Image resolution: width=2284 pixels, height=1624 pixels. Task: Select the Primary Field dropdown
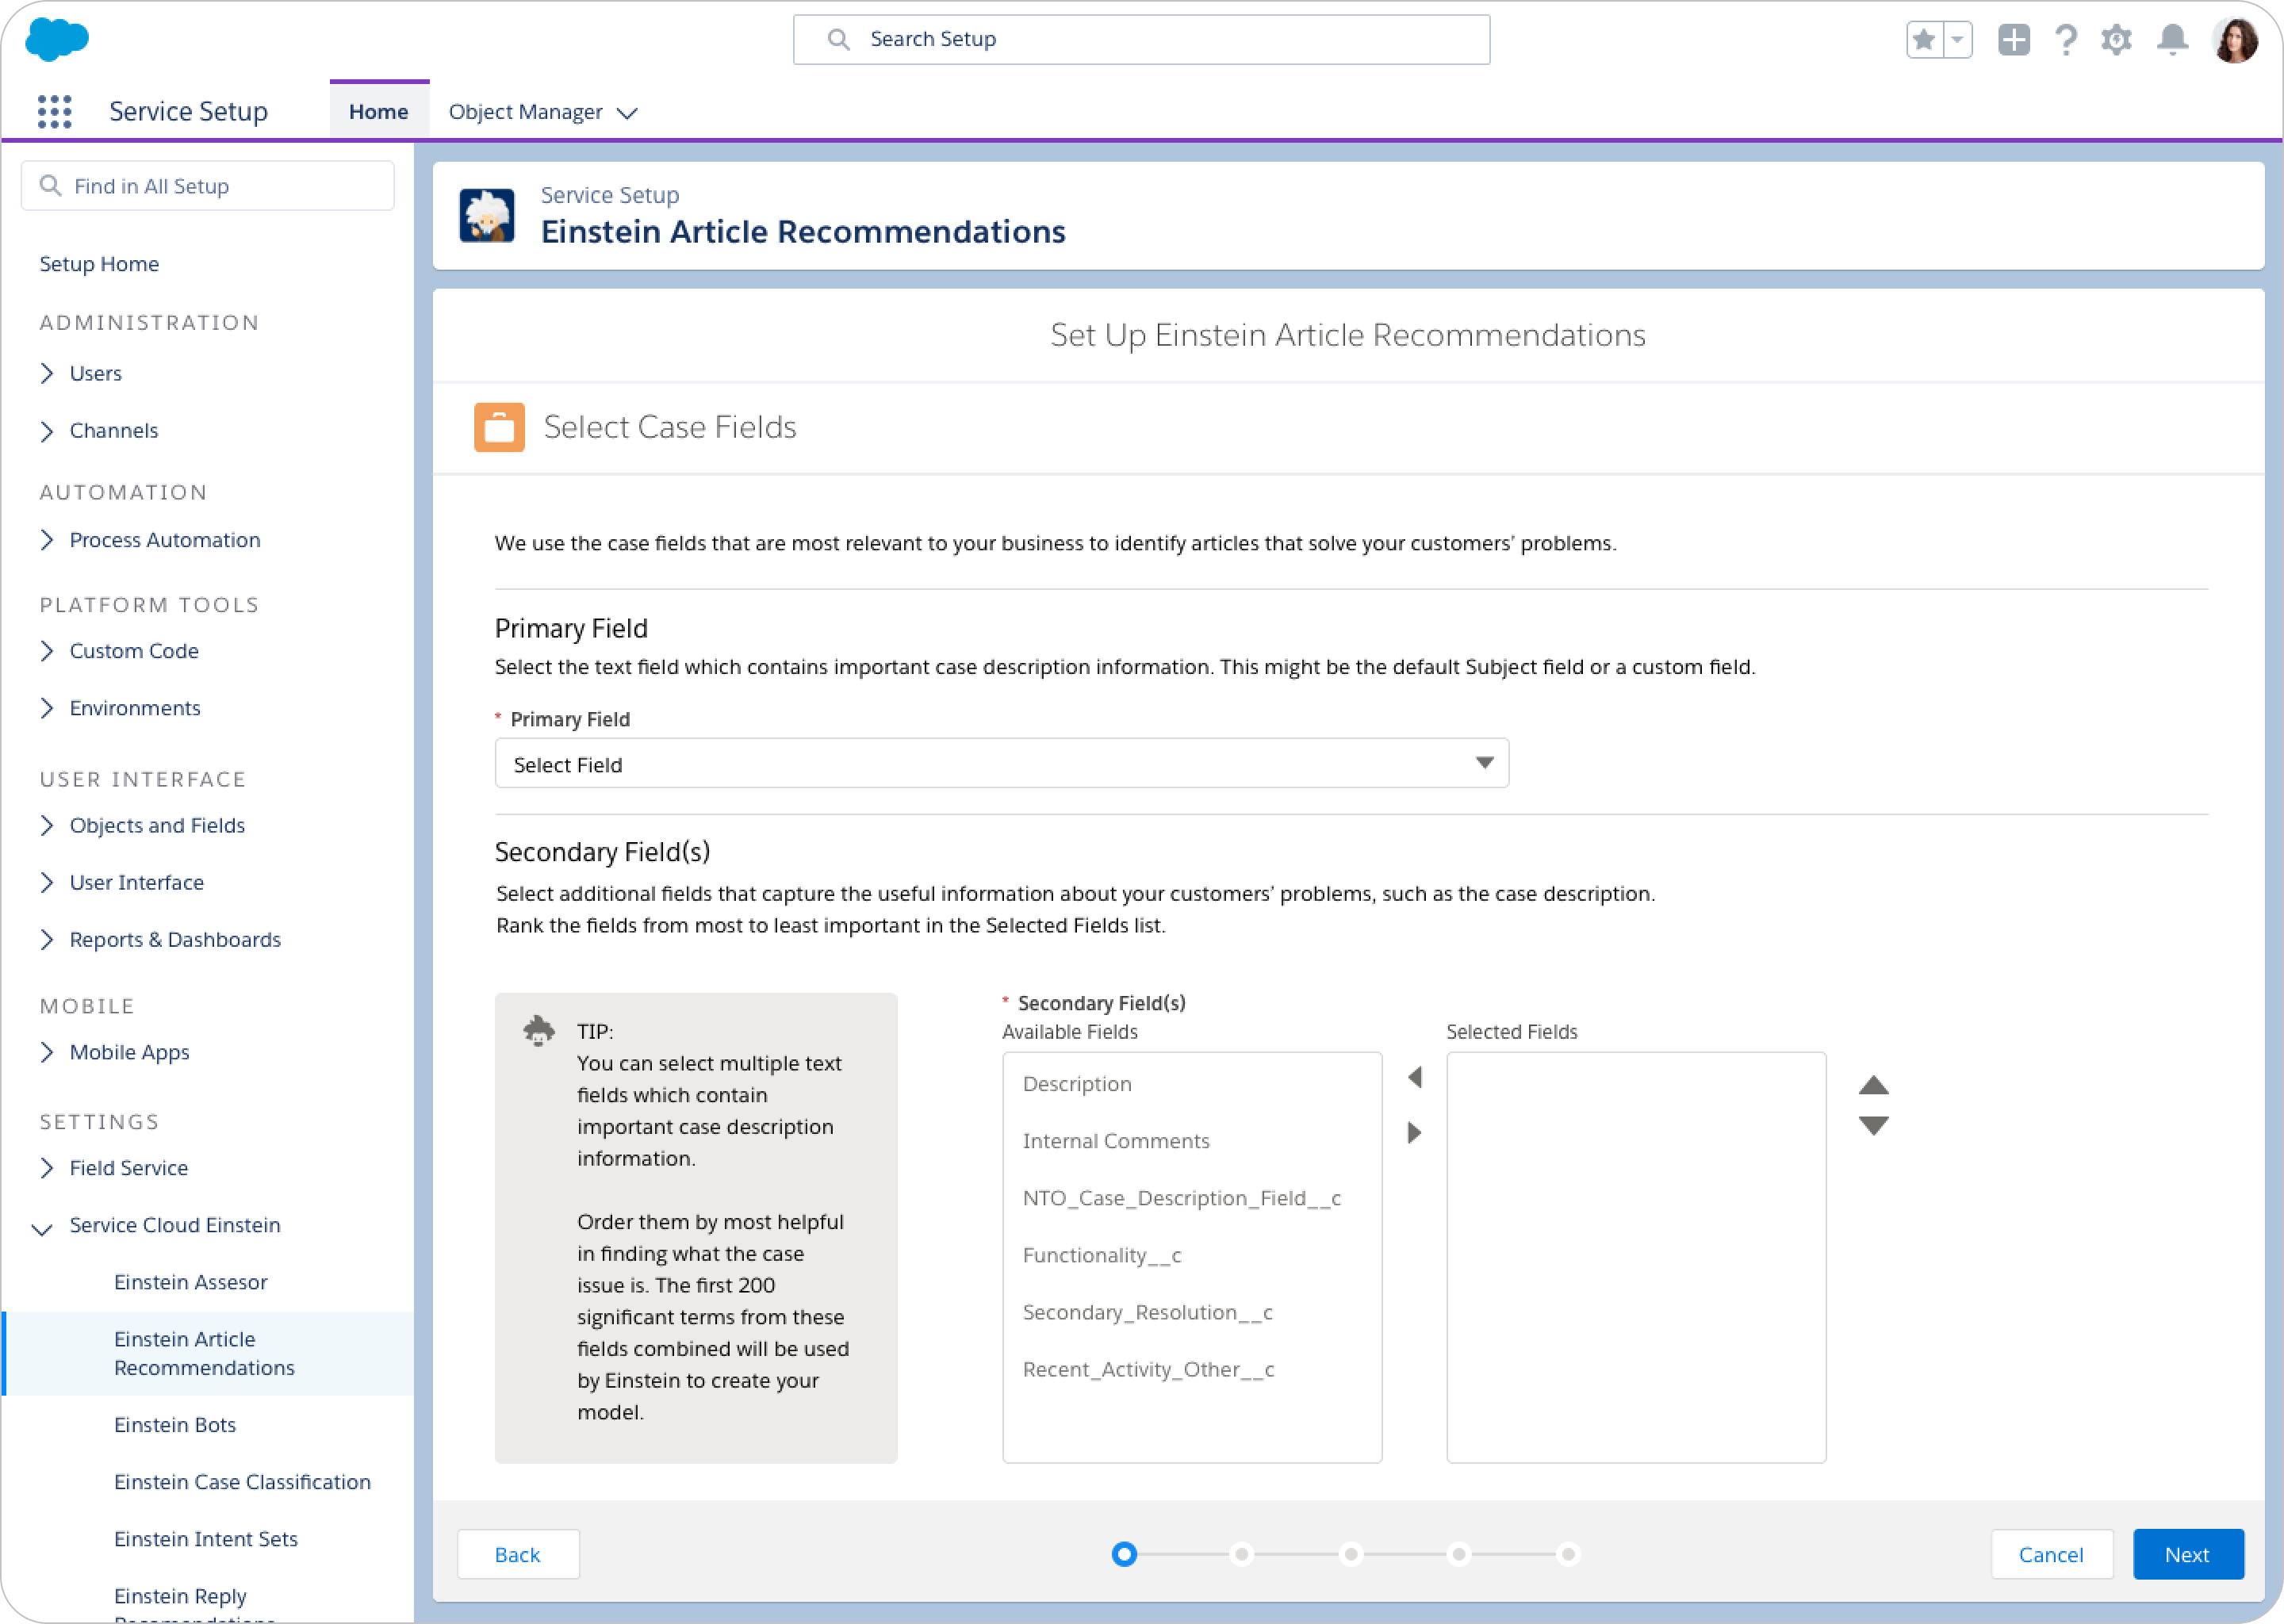[x=1000, y=763]
